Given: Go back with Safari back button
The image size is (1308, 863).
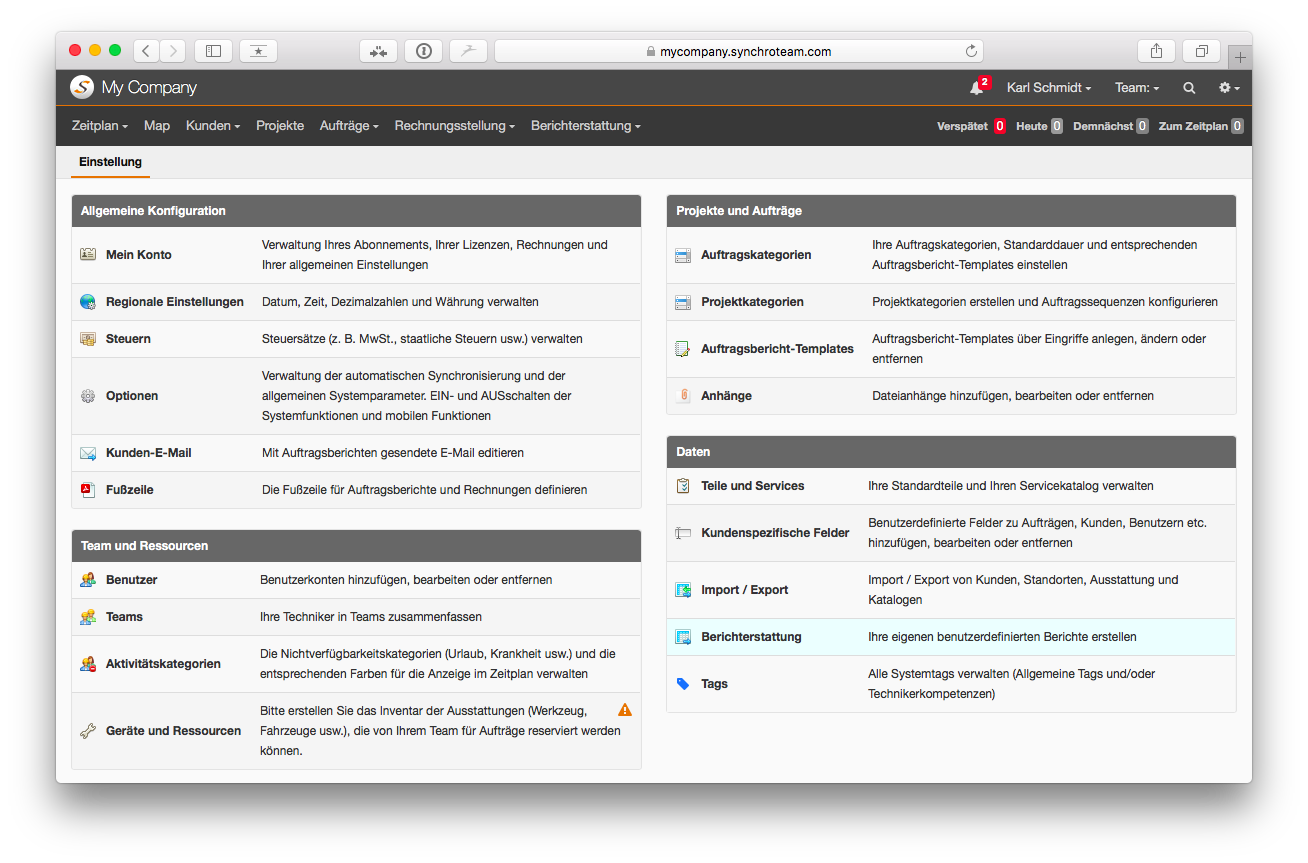Looking at the screenshot, I should pos(146,51).
